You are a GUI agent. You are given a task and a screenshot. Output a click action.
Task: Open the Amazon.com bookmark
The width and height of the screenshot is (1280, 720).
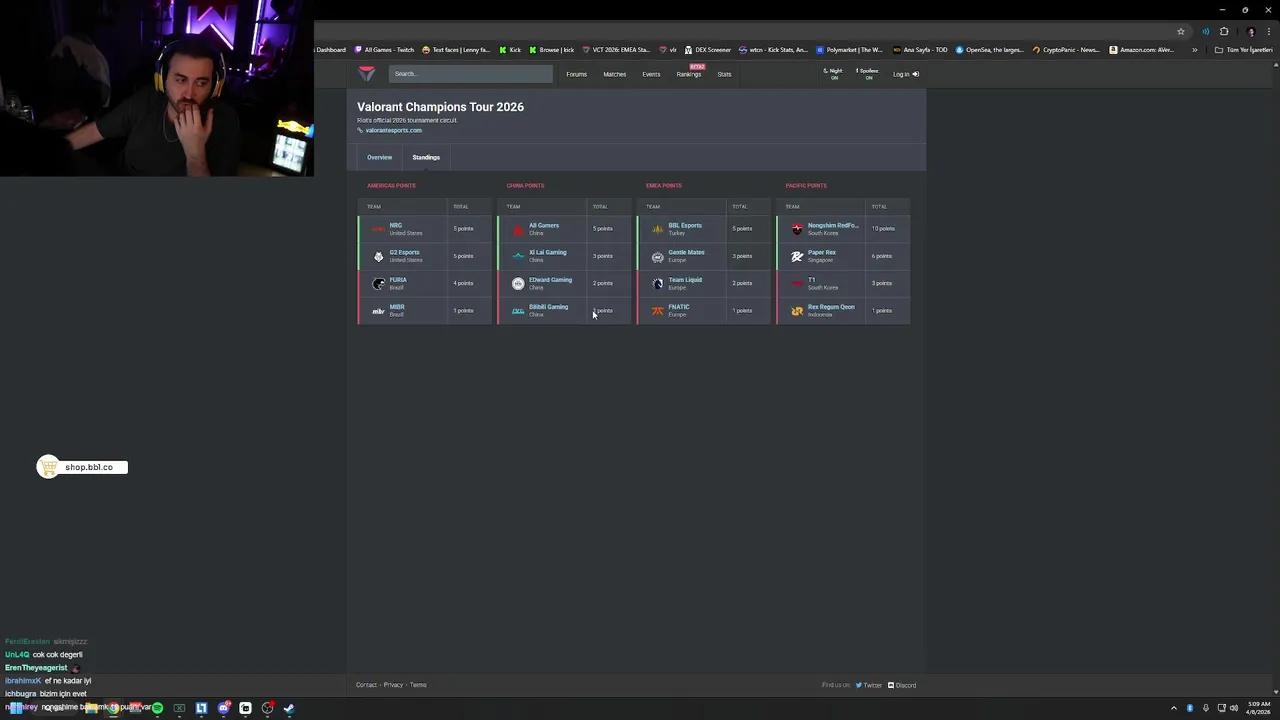(1141, 50)
